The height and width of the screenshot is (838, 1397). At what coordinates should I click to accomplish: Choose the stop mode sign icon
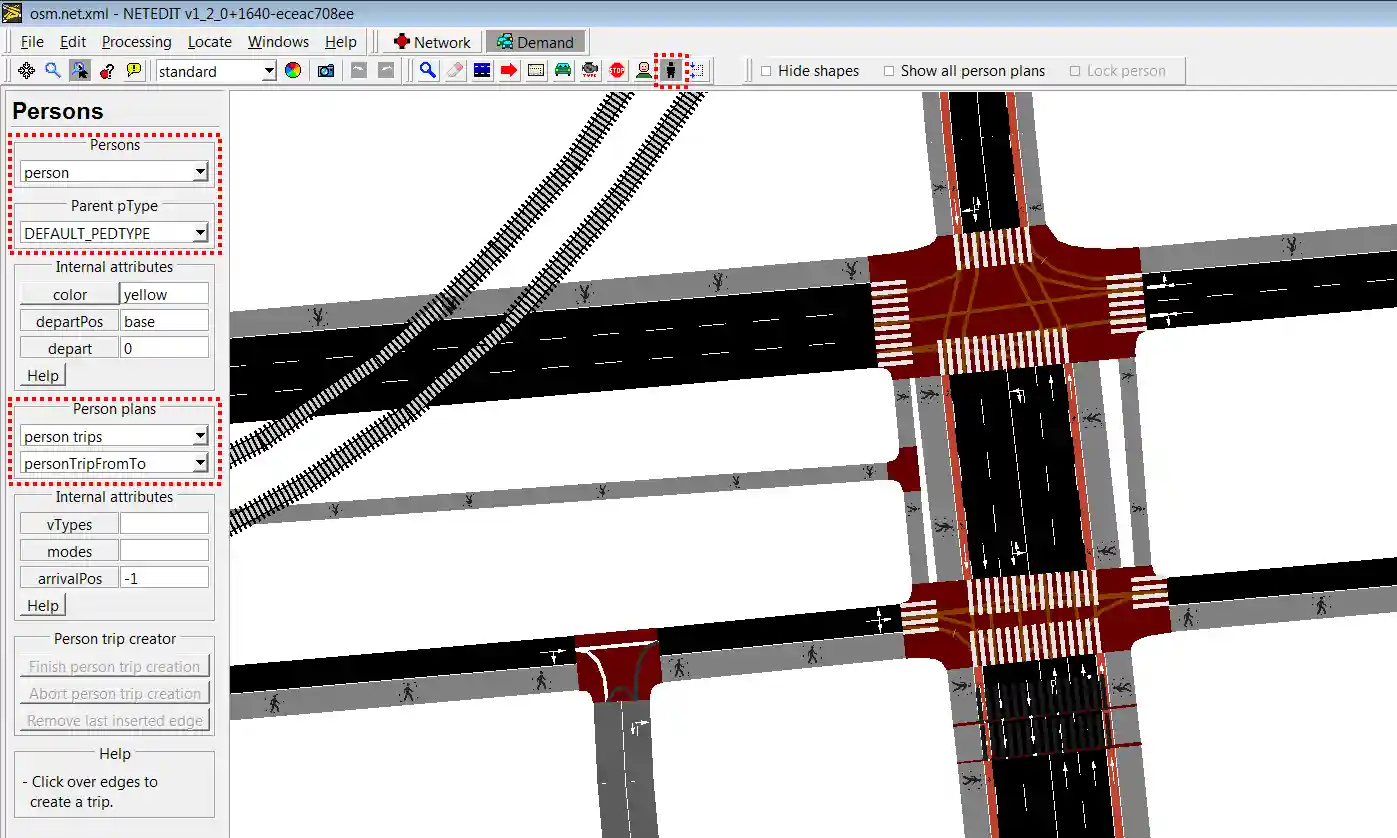617,71
